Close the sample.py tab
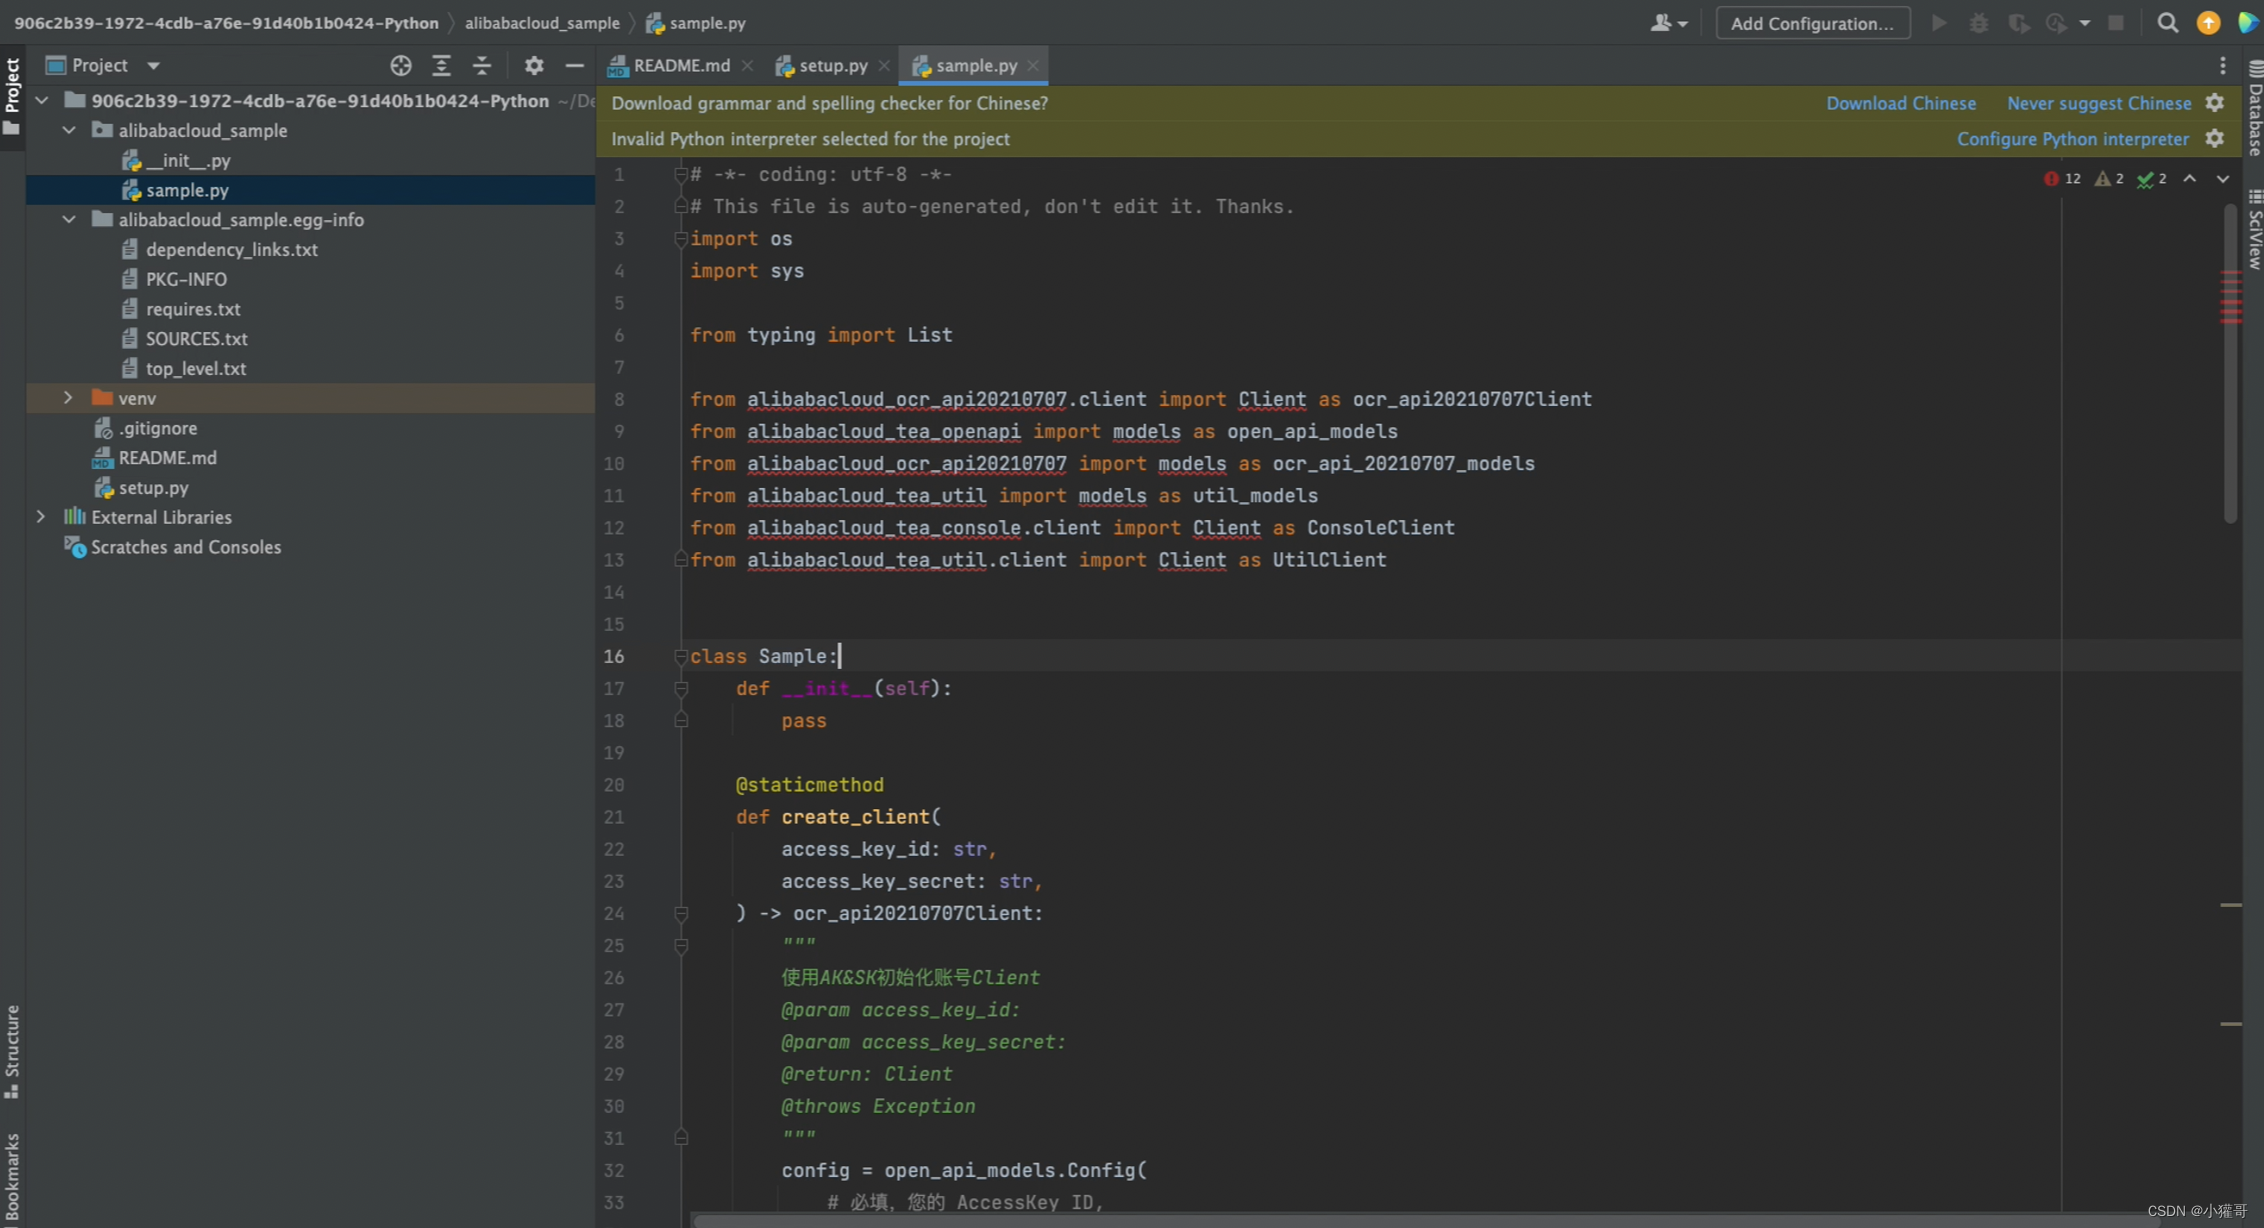Viewport: 2264px width, 1228px height. [1033, 65]
